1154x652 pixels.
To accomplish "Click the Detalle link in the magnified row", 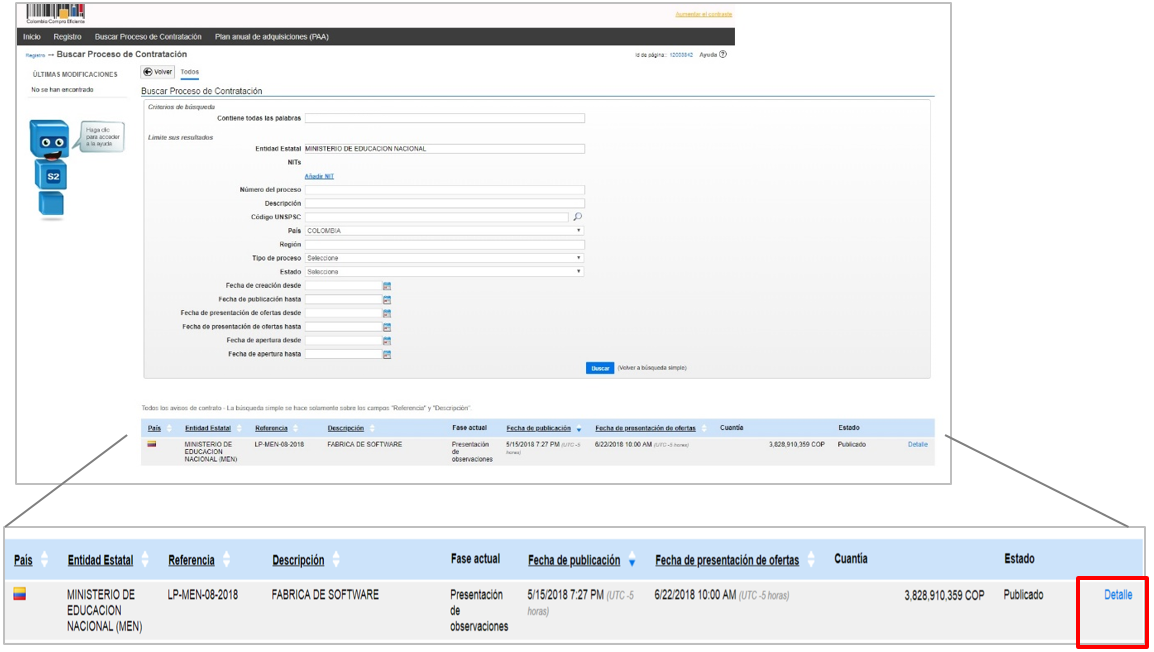I will pos(1118,595).
